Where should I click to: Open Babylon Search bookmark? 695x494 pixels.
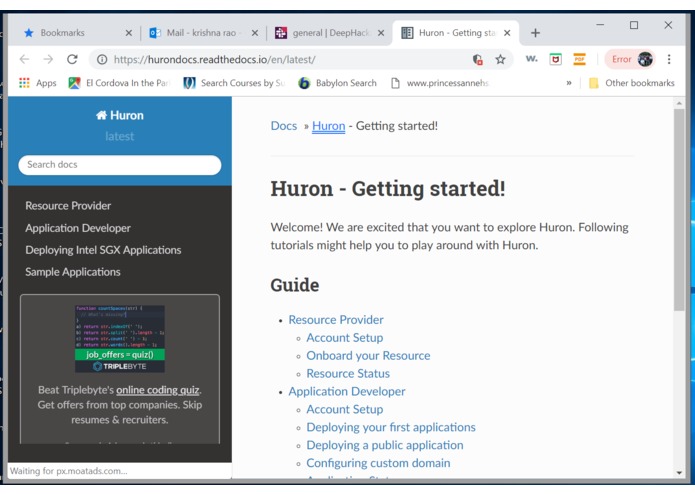(x=337, y=83)
